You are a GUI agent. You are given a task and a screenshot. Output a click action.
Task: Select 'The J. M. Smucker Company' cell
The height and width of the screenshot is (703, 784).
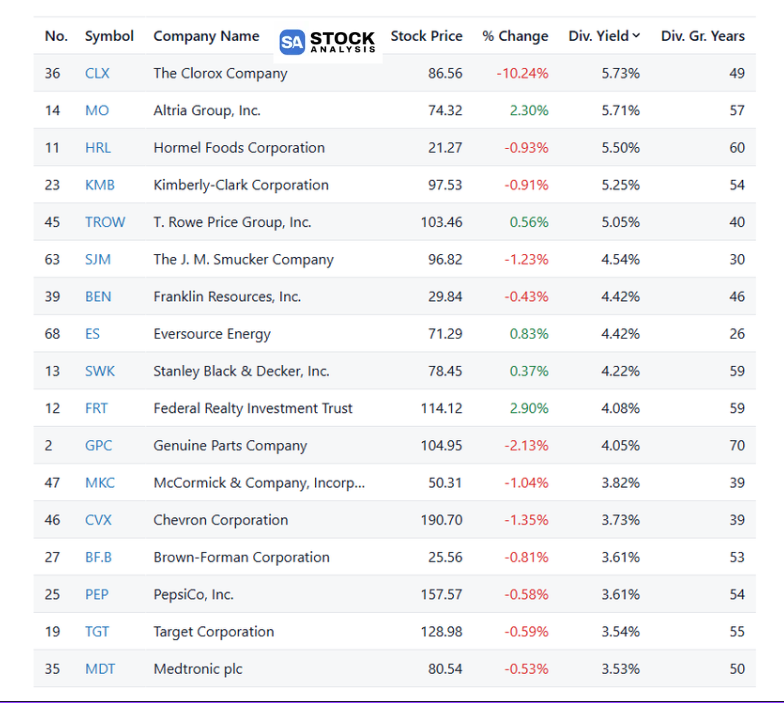pyautogui.click(x=243, y=260)
